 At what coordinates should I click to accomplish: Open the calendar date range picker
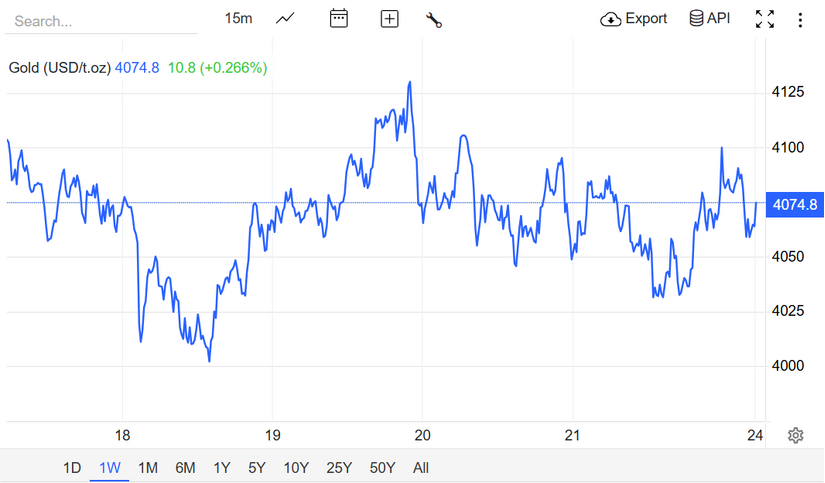[339, 19]
